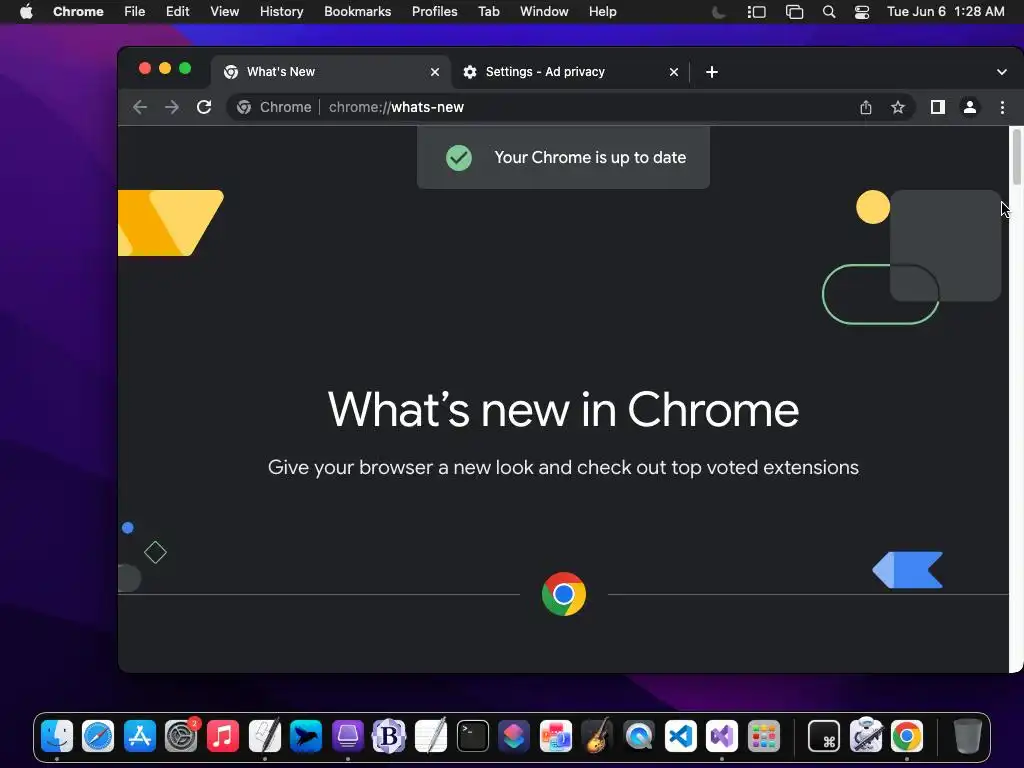The image size is (1024, 768).
Task: Open a new tab with plus button
Action: coord(712,72)
